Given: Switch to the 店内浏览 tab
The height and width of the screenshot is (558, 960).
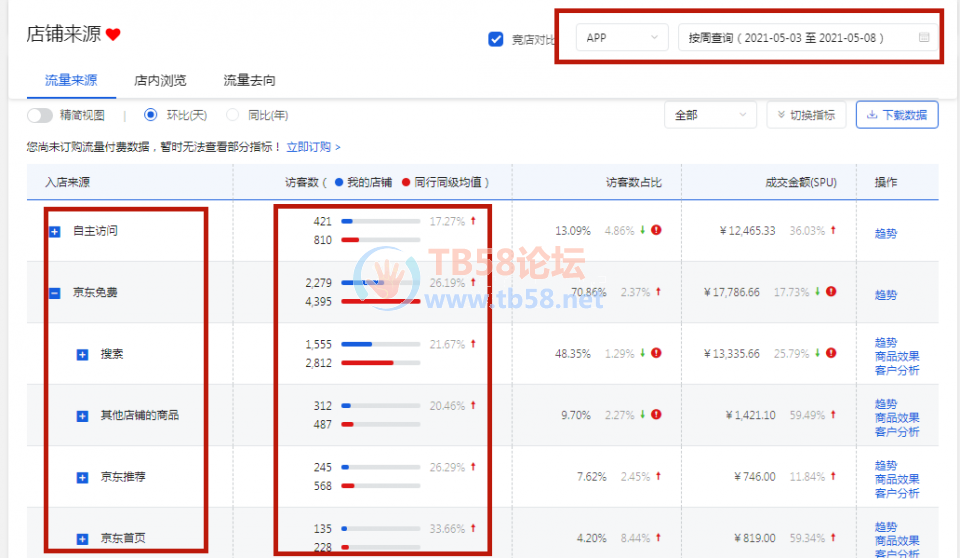Looking at the screenshot, I should pos(160,80).
